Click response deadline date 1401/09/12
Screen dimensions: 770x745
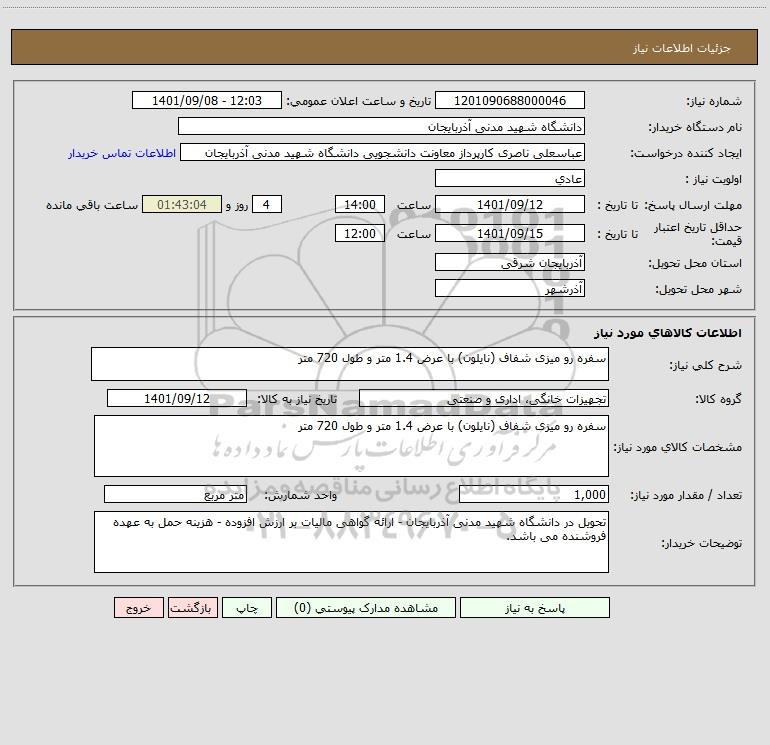tap(510, 204)
